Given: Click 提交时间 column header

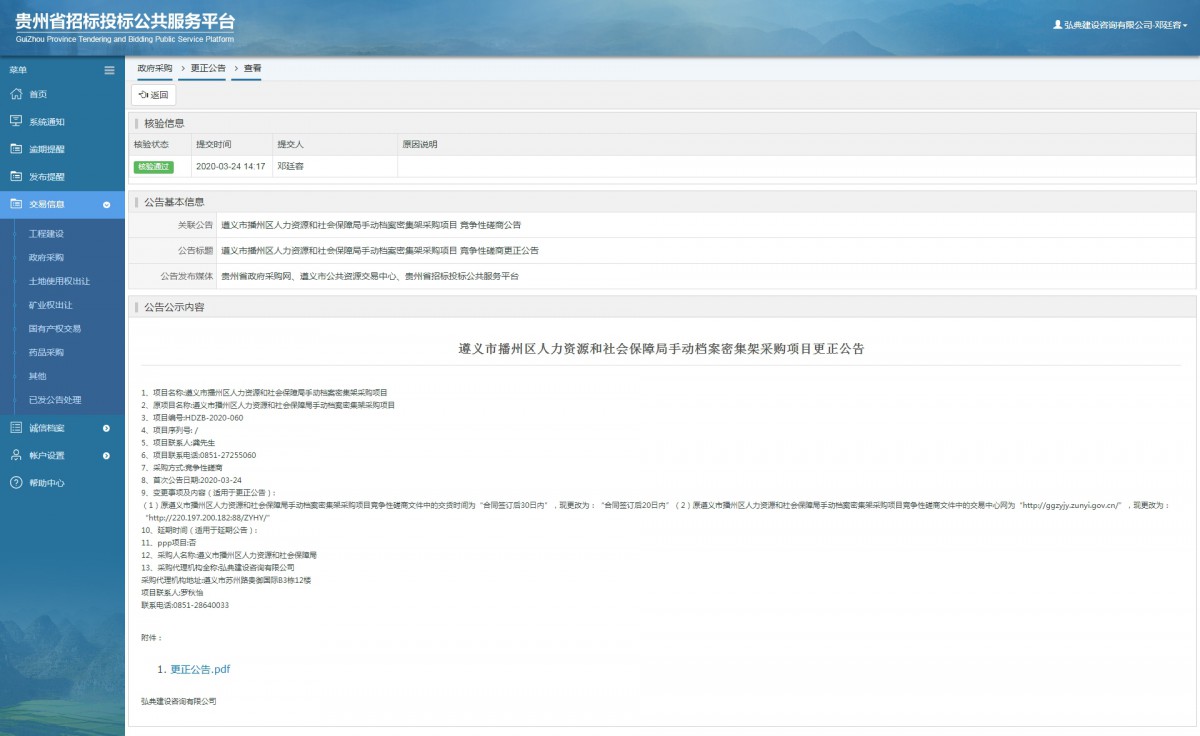Looking at the screenshot, I should coord(214,144).
